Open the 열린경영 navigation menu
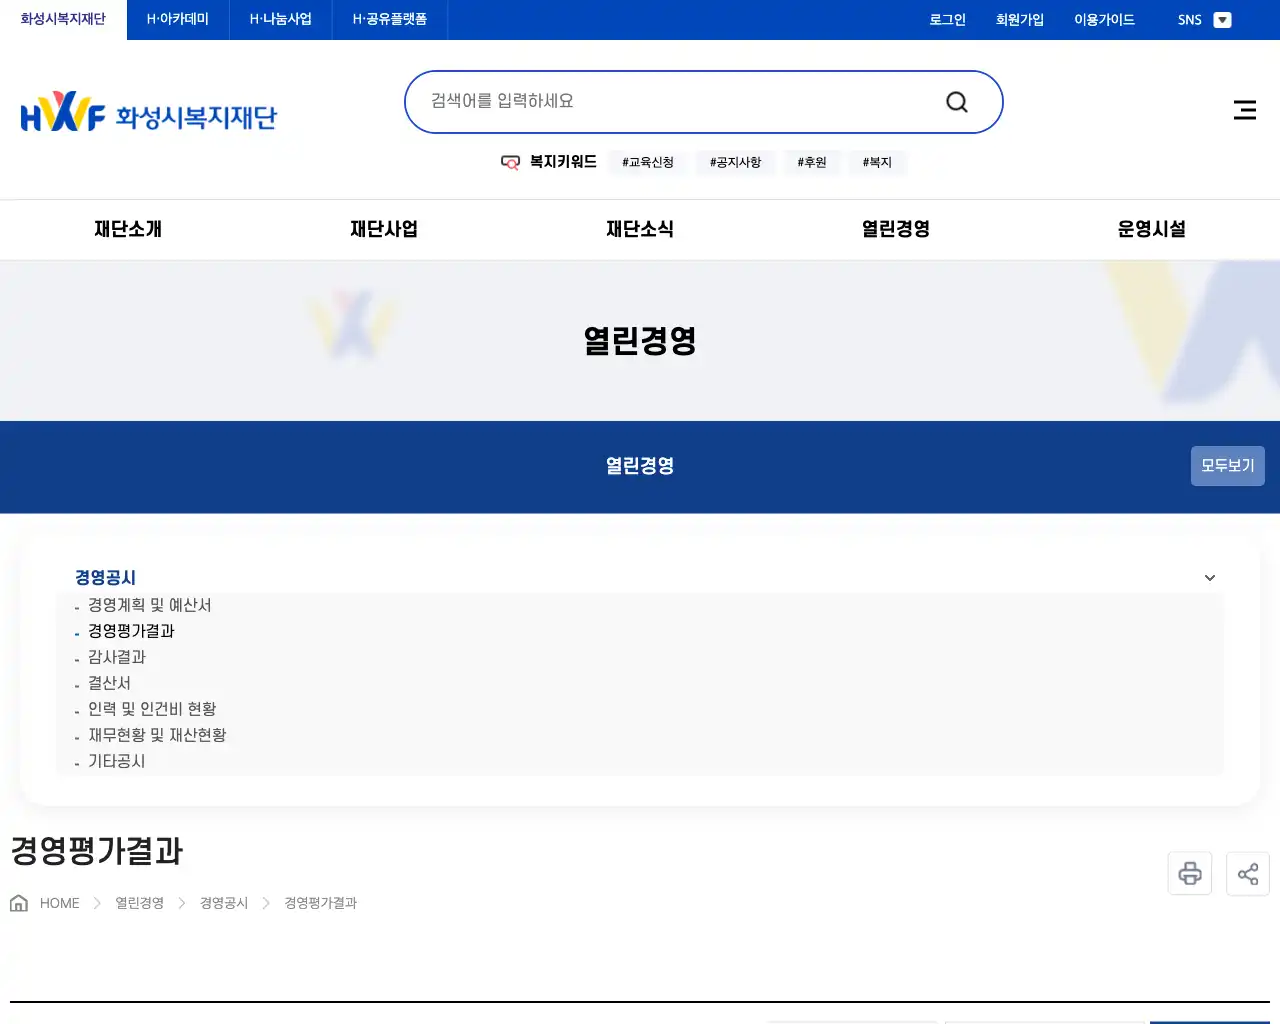Viewport: 1280px width, 1024px height. coord(893,229)
